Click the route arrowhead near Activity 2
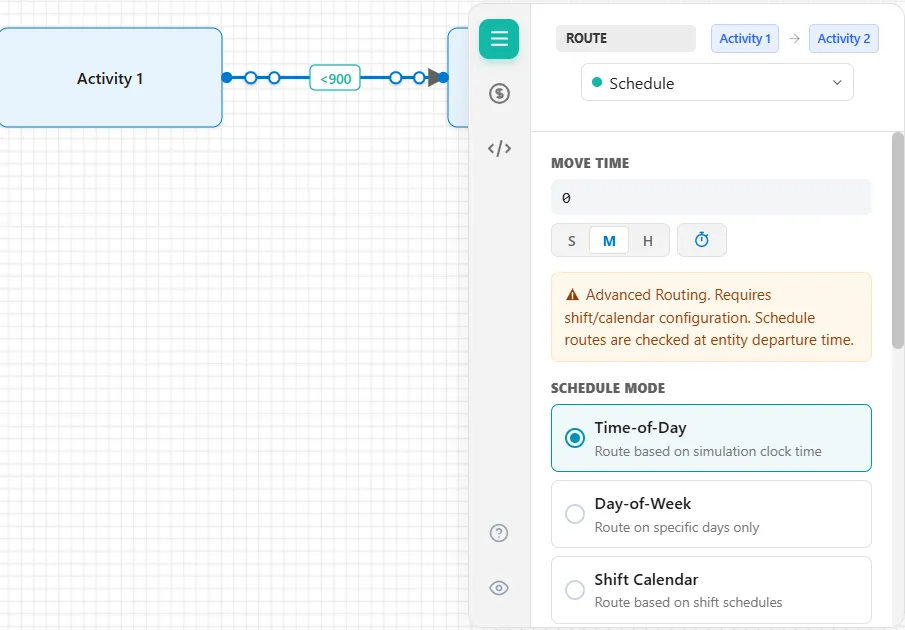 [433, 77]
